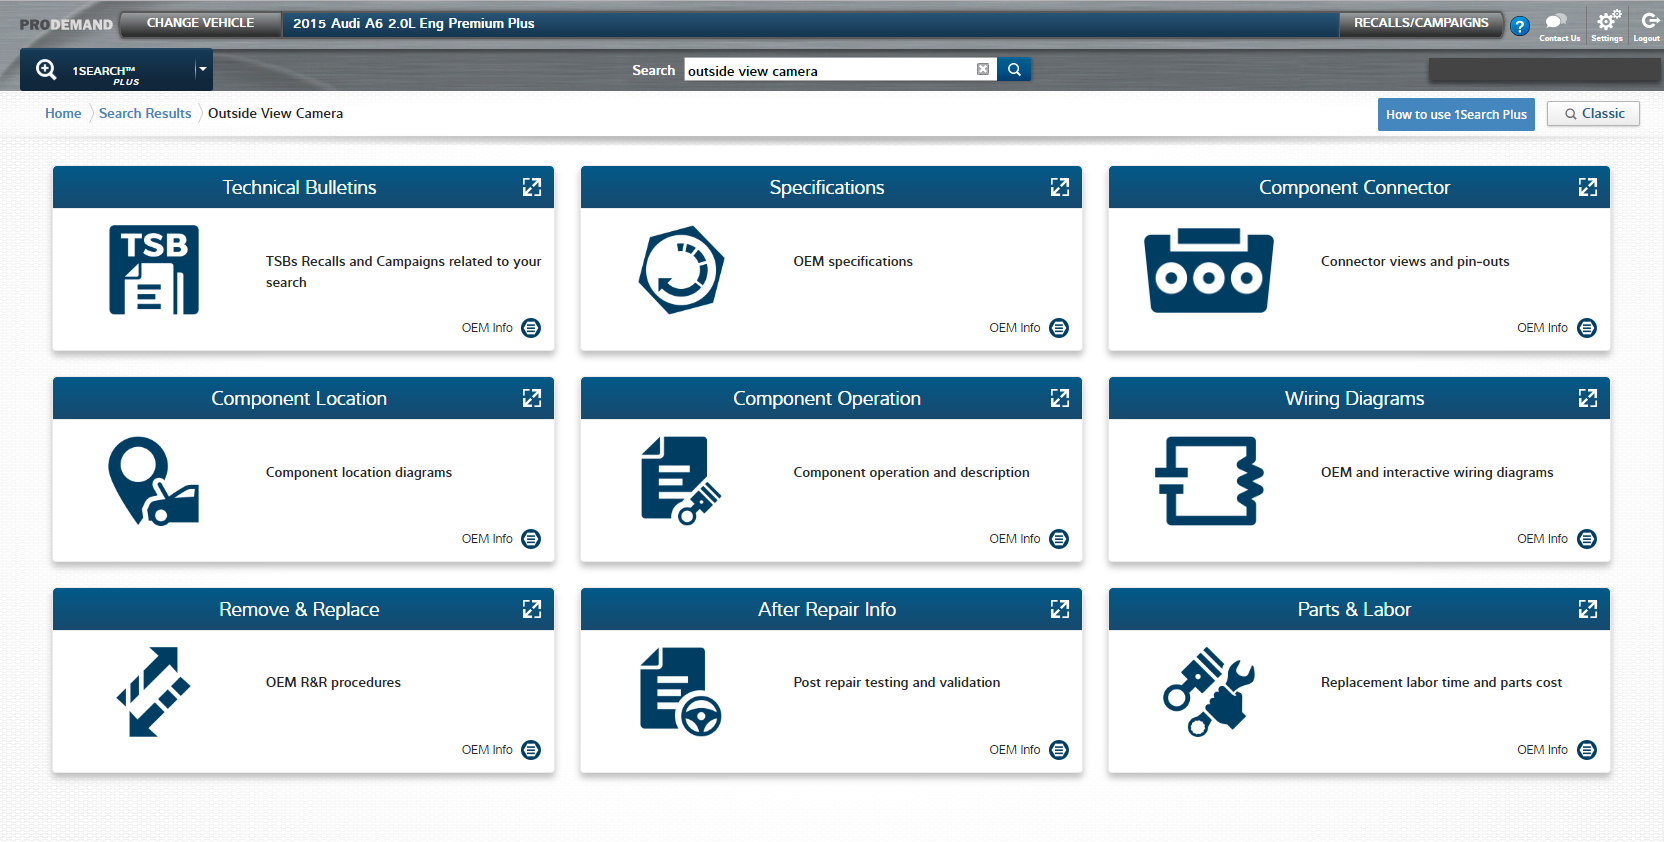Click the TSB document icon
This screenshot has width=1664, height=842.
click(x=154, y=270)
